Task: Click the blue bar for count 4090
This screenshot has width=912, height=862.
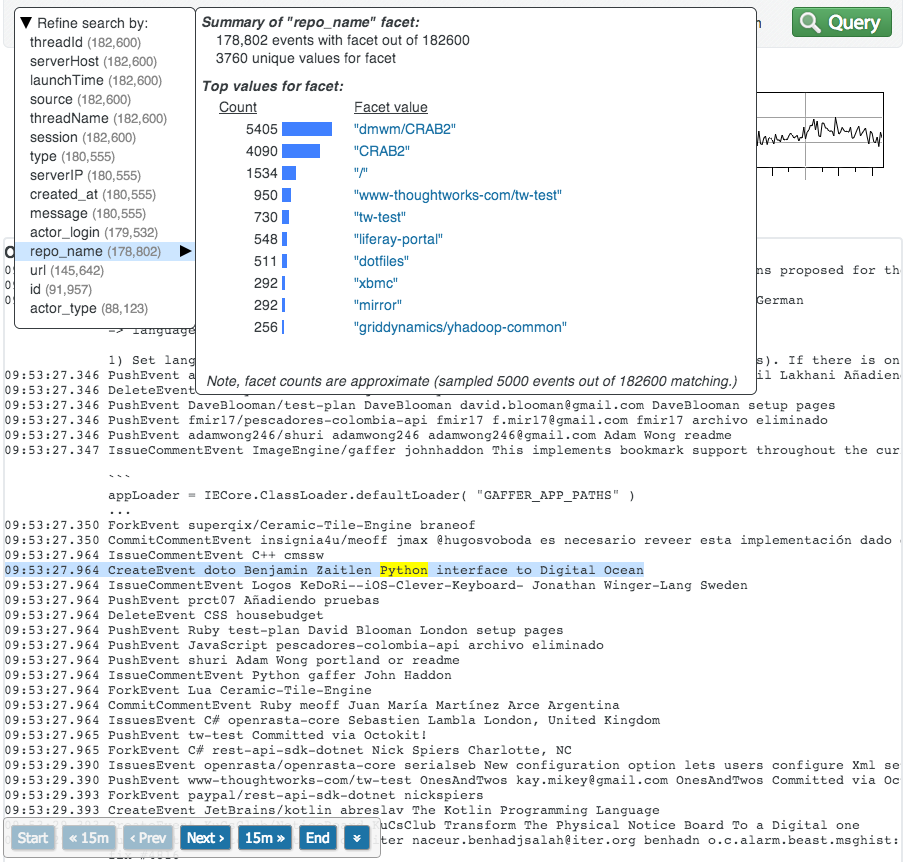Action: (301, 151)
